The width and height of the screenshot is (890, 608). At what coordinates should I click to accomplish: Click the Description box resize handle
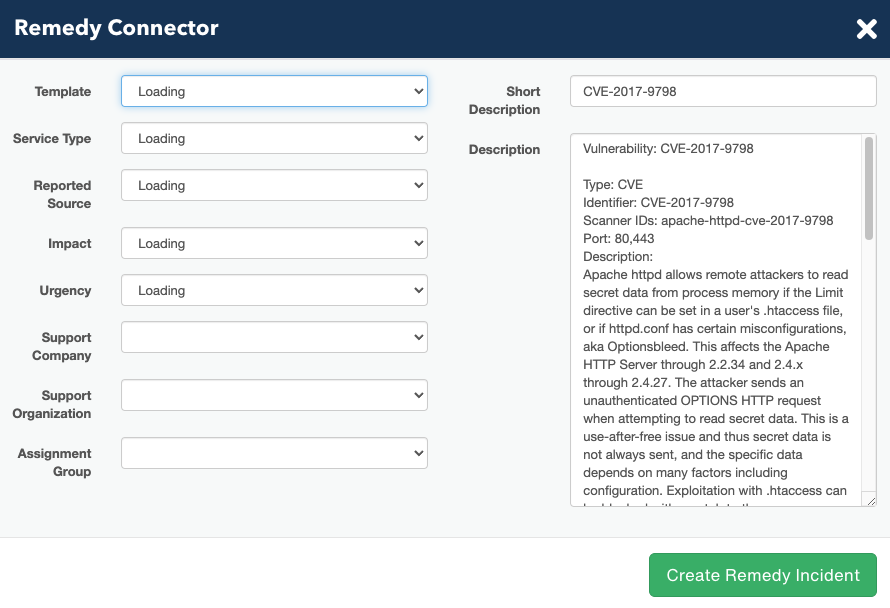pos(871,500)
